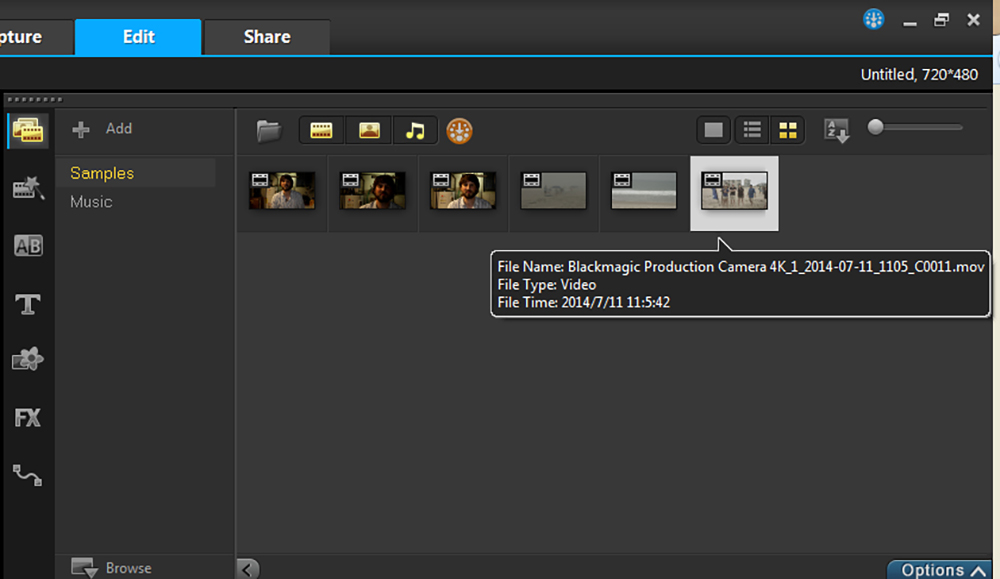The width and height of the screenshot is (1000, 579).
Task: Switch to list view
Action: click(752, 131)
